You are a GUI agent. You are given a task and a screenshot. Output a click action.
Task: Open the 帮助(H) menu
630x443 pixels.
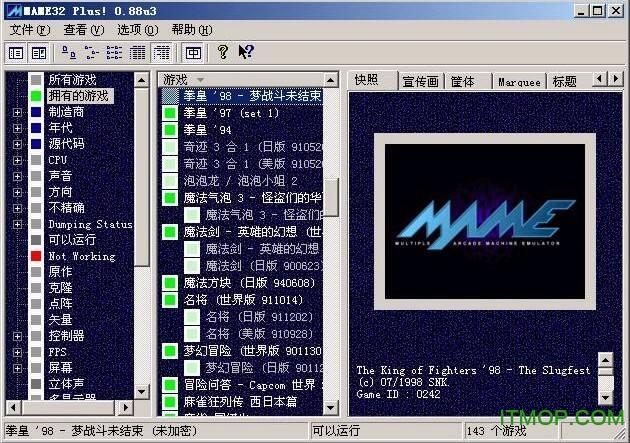(x=192, y=30)
